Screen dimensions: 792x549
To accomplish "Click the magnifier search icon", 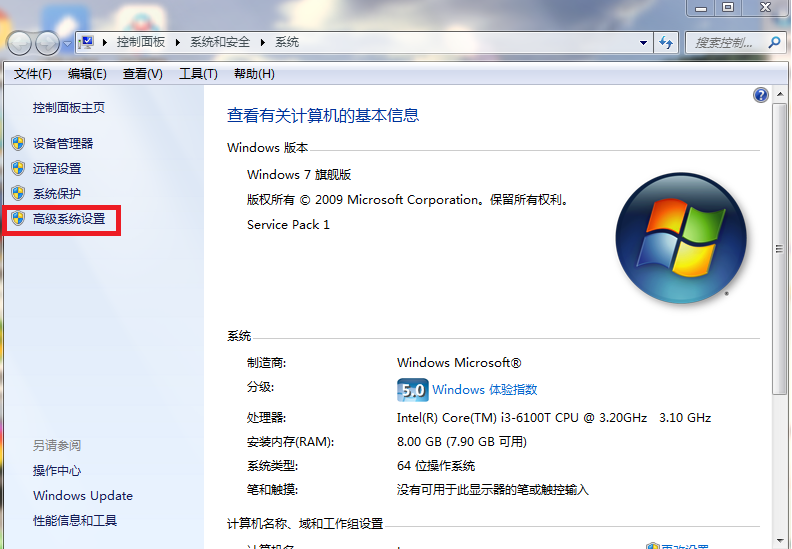I will 774,42.
